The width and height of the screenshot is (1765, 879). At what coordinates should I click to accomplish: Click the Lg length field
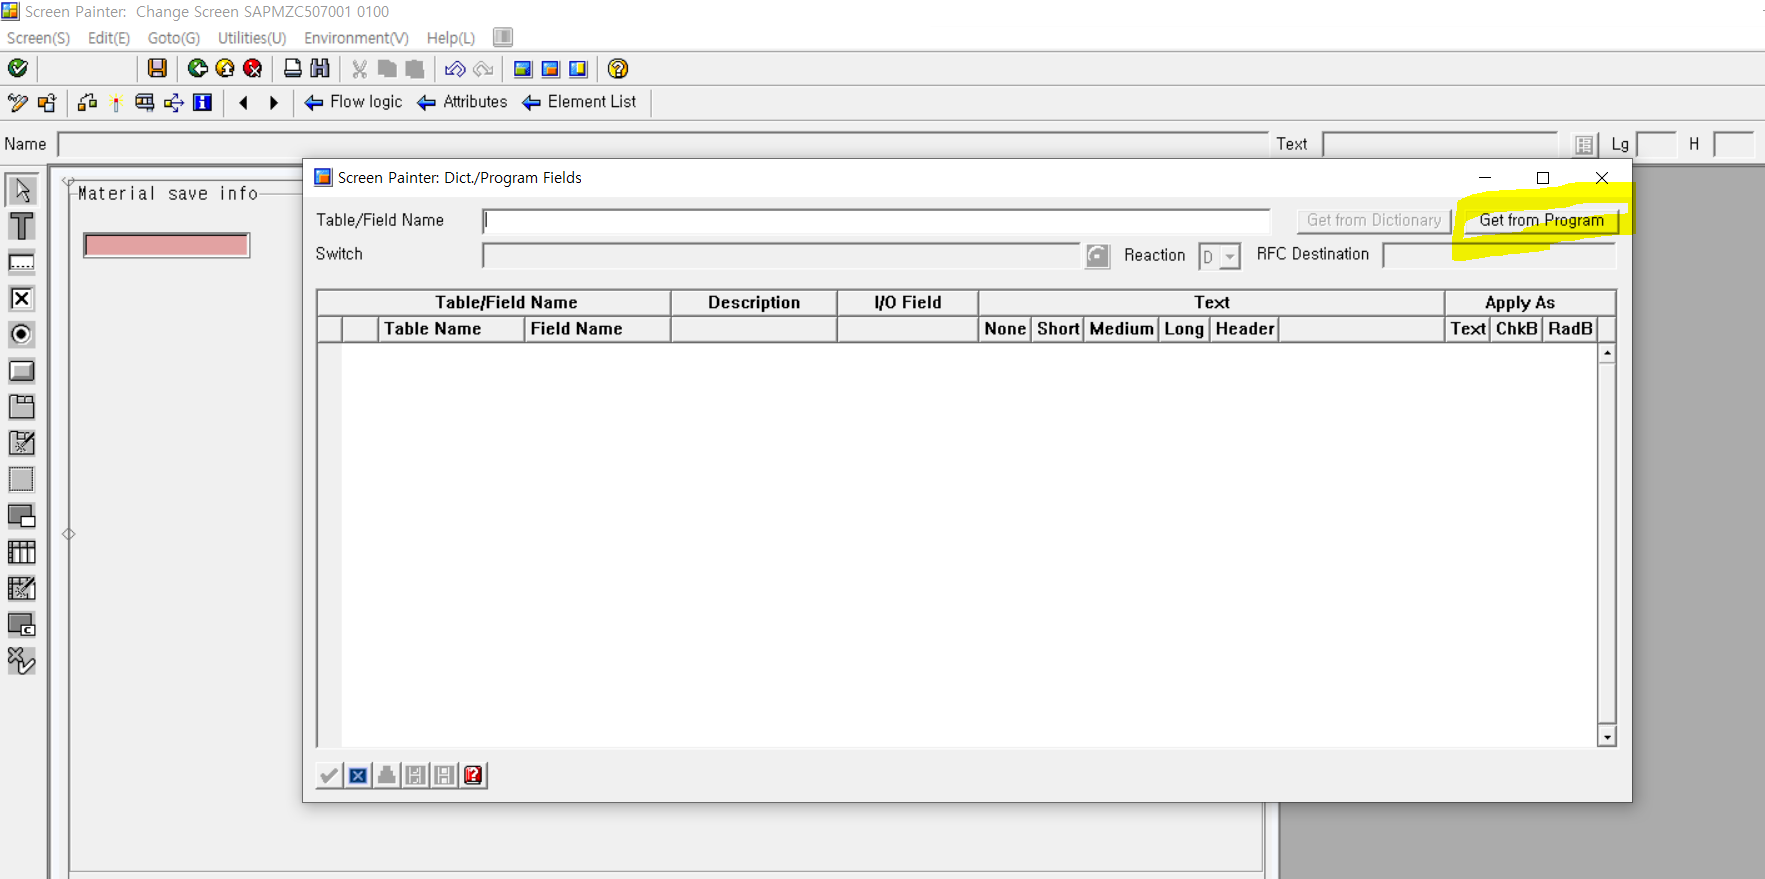tap(1656, 145)
